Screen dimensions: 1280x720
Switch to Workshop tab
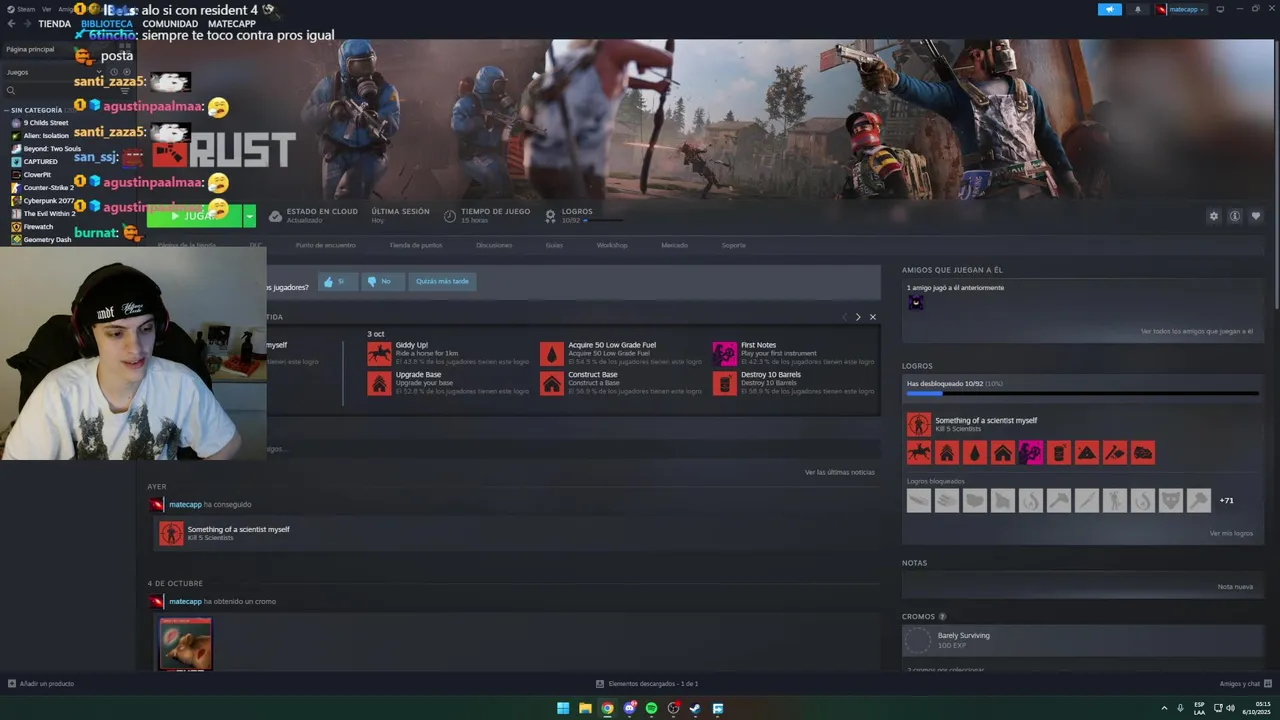pyautogui.click(x=612, y=245)
